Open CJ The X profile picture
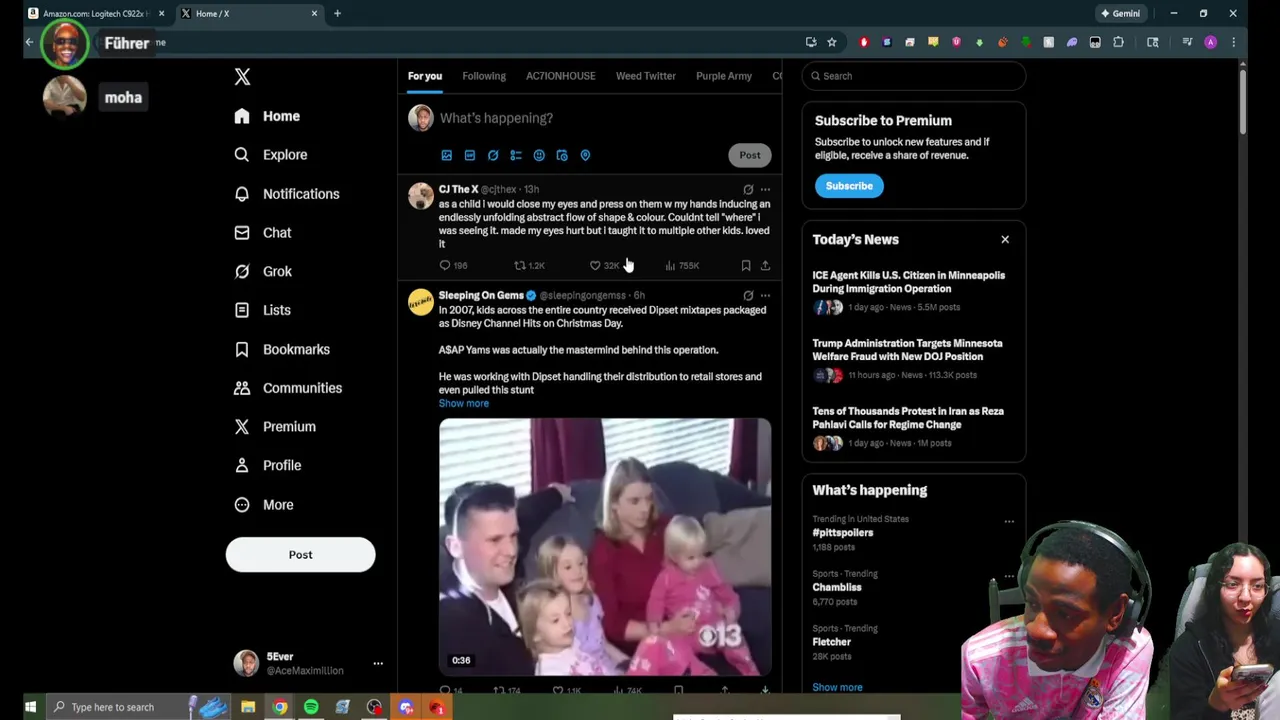 tap(421, 196)
